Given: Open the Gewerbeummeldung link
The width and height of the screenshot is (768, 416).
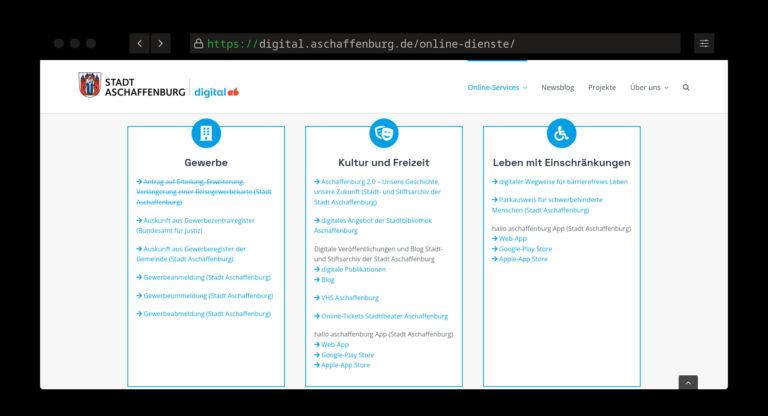Looking at the screenshot, I should [x=205, y=295].
